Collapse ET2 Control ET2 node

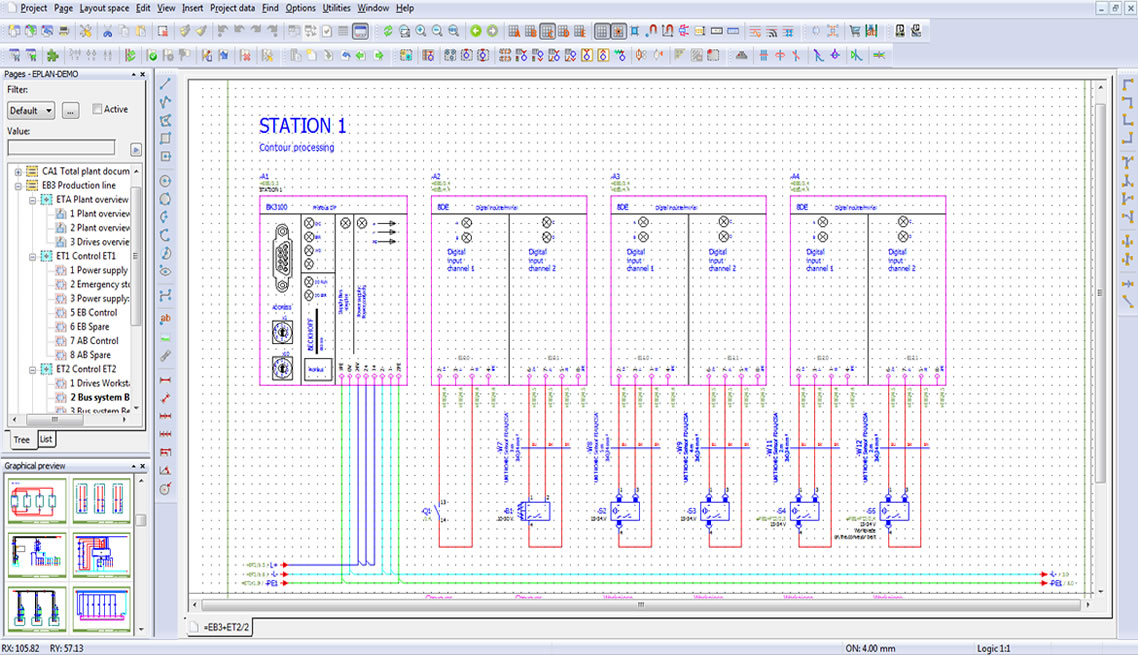(33, 370)
